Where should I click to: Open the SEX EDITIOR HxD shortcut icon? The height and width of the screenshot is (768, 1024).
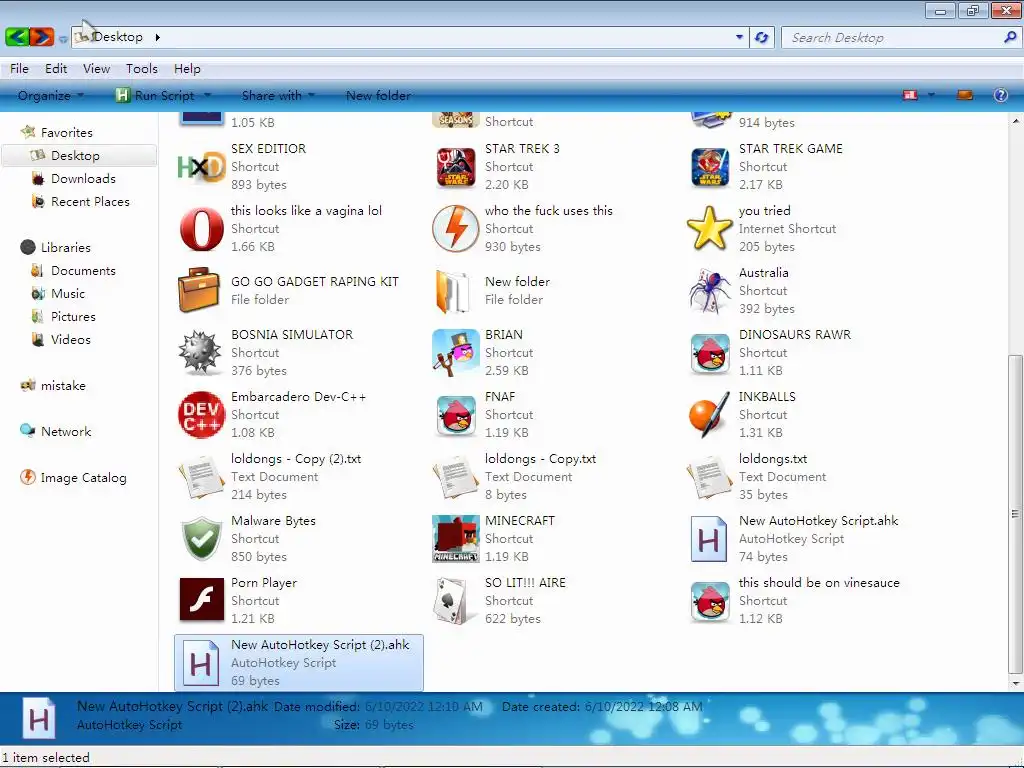coord(201,167)
